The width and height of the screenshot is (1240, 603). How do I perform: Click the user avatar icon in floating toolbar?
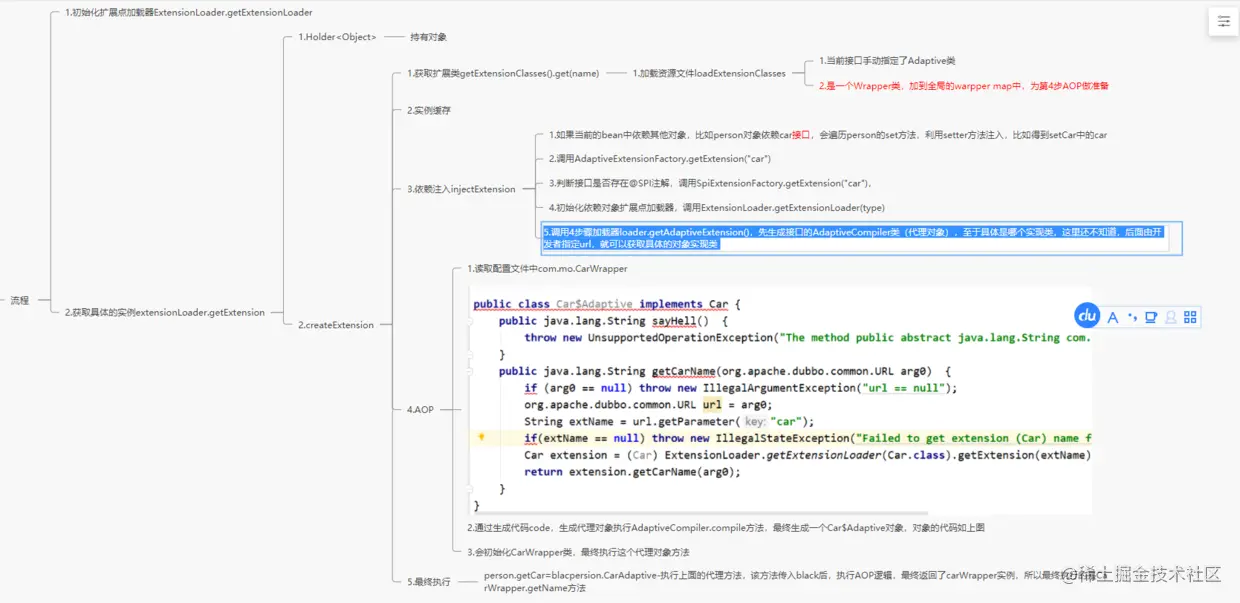(x=1171, y=317)
